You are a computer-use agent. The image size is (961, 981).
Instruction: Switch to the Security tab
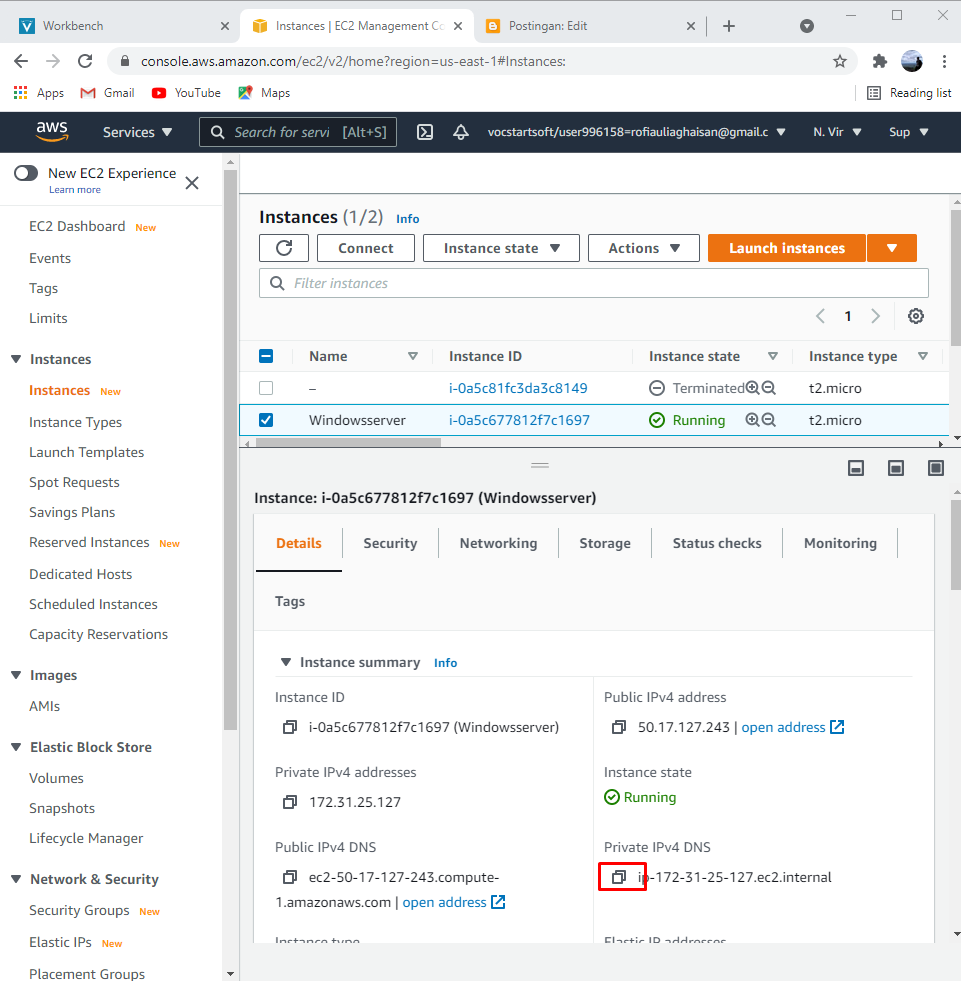390,543
